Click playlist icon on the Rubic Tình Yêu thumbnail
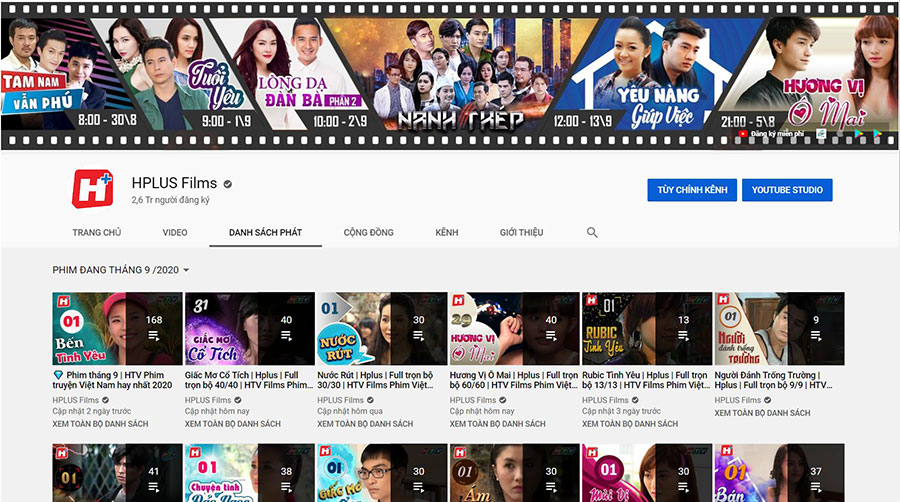900x502 pixels. pos(683,336)
